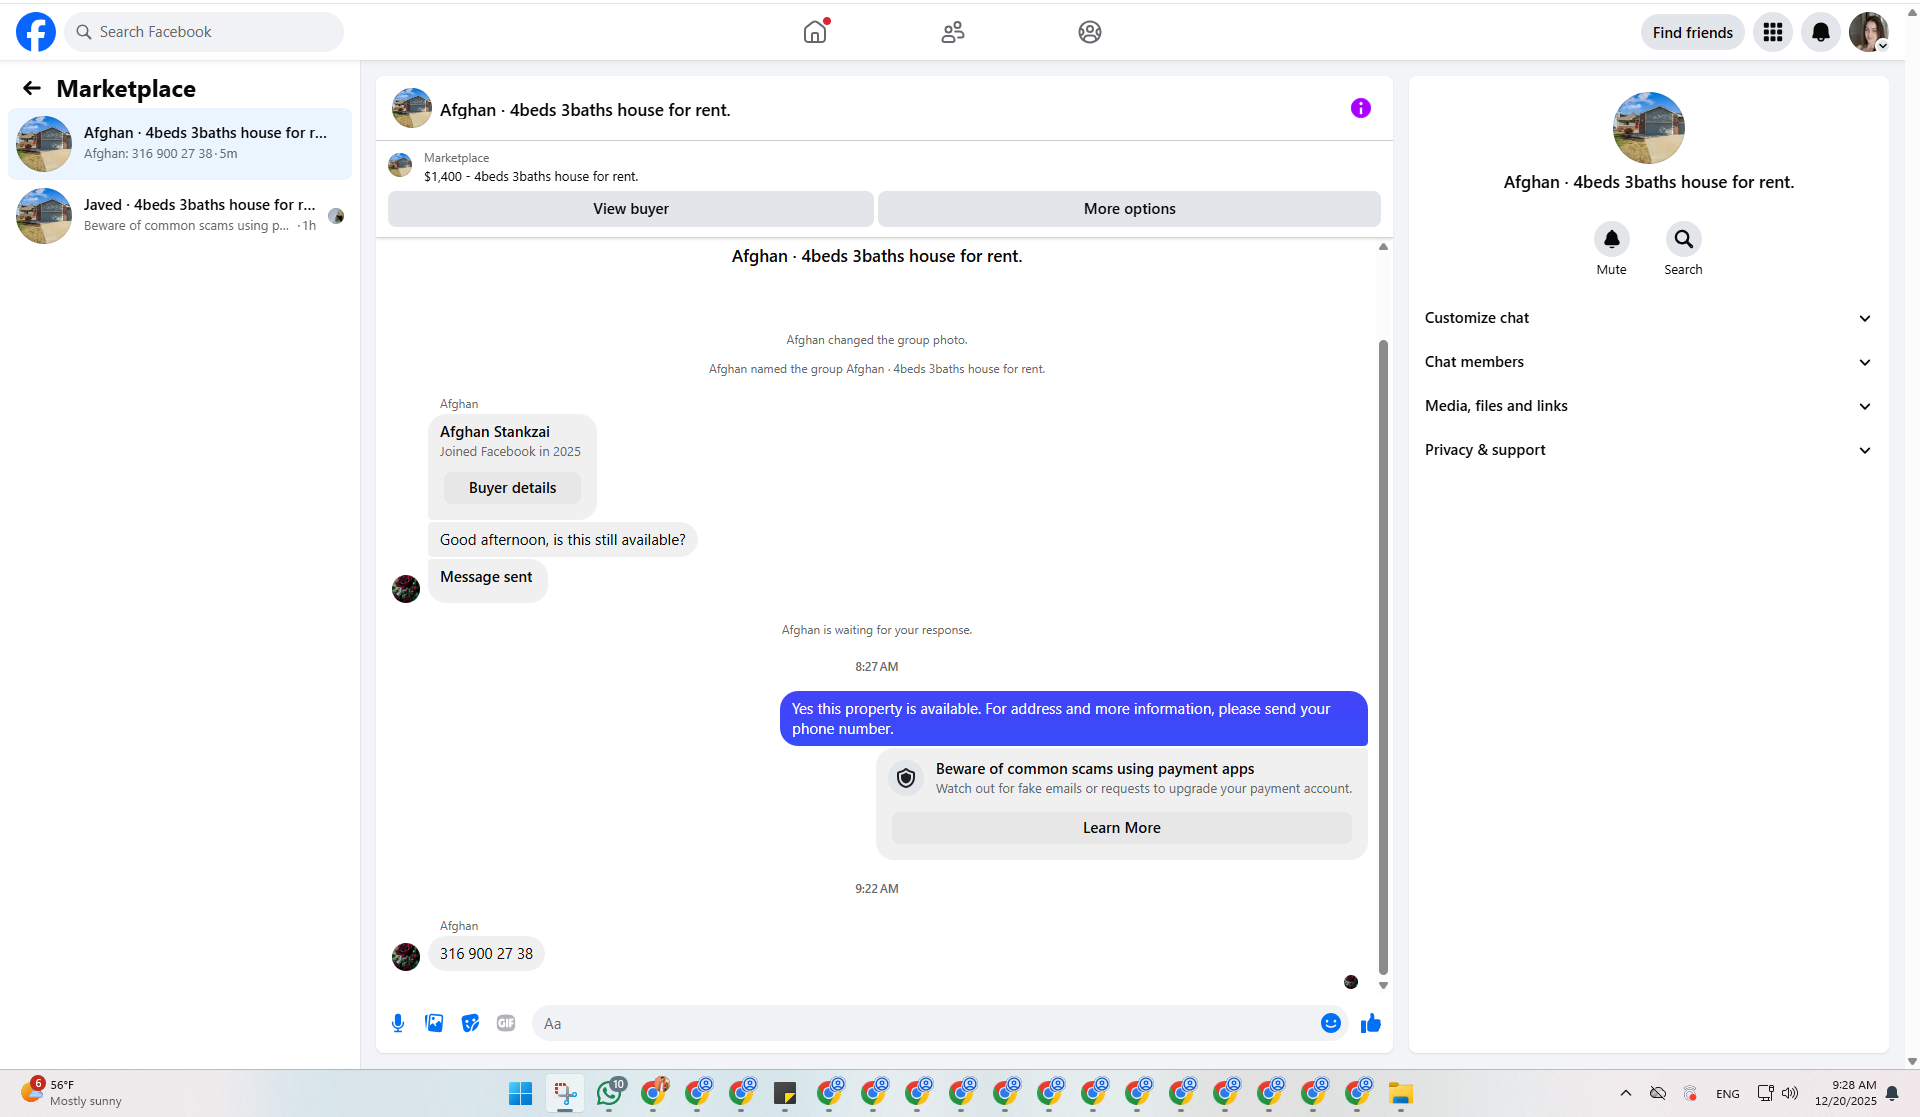The image size is (1920, 1117).
Task: Open the volume control in system tray
Action: 1790,1093
